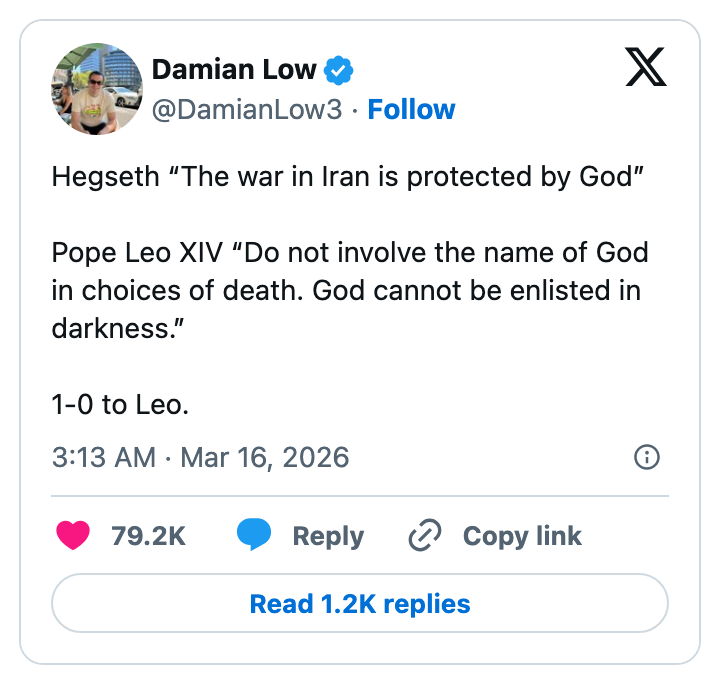726x686 pixels.
Task: Open the tweet info circle icon
Action: [647, 458]
